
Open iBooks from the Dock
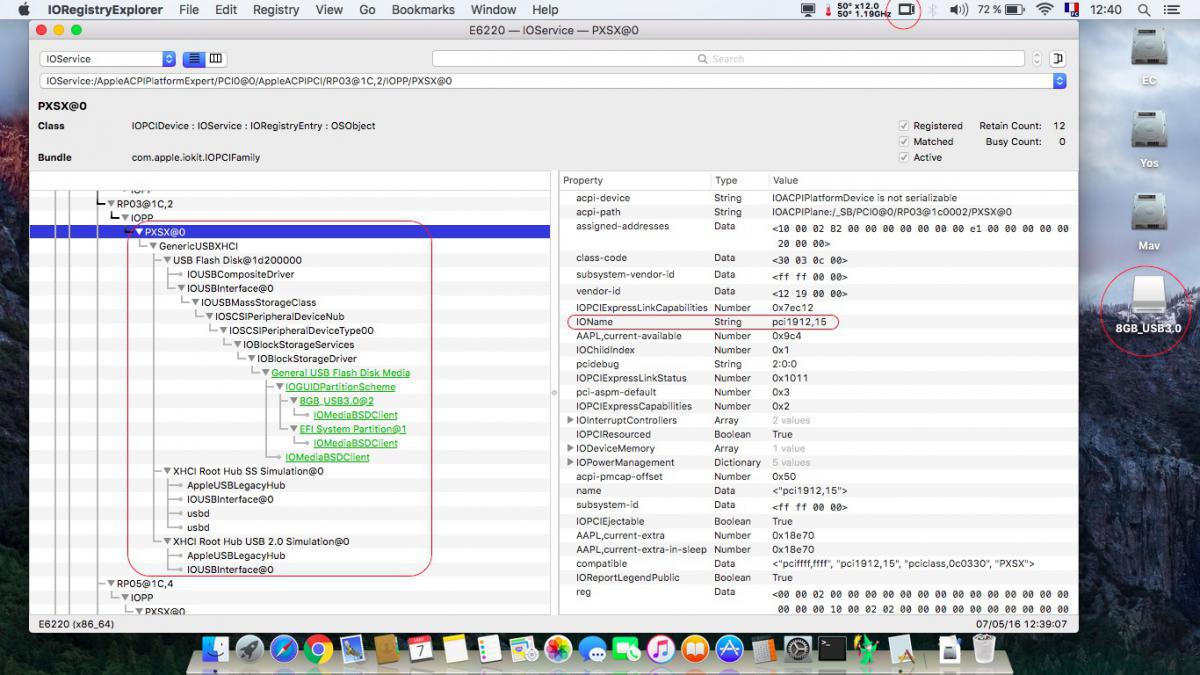coord(695,649)
